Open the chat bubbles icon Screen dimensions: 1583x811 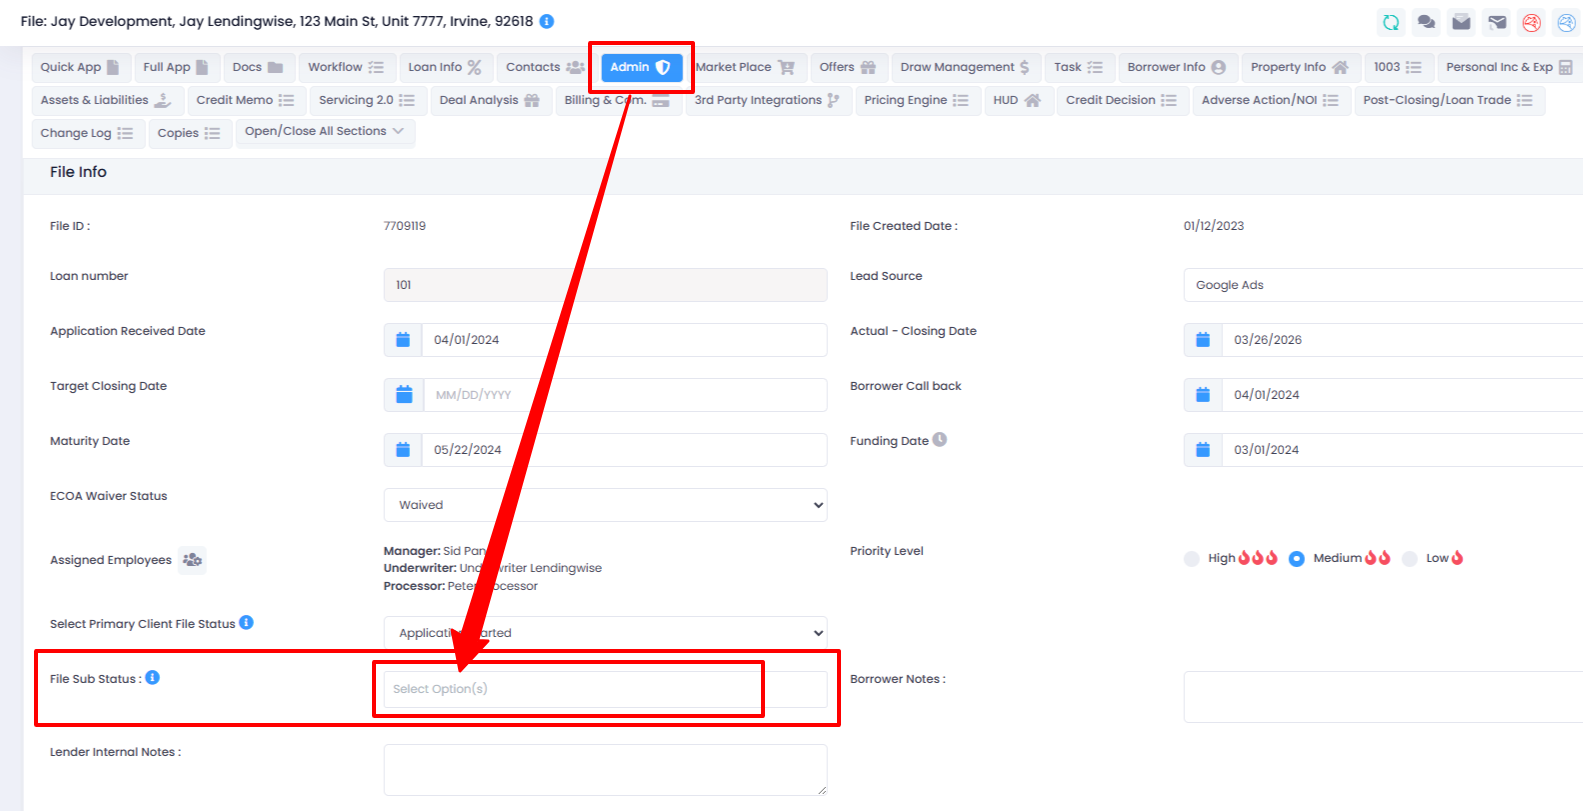coord(1426,22)
